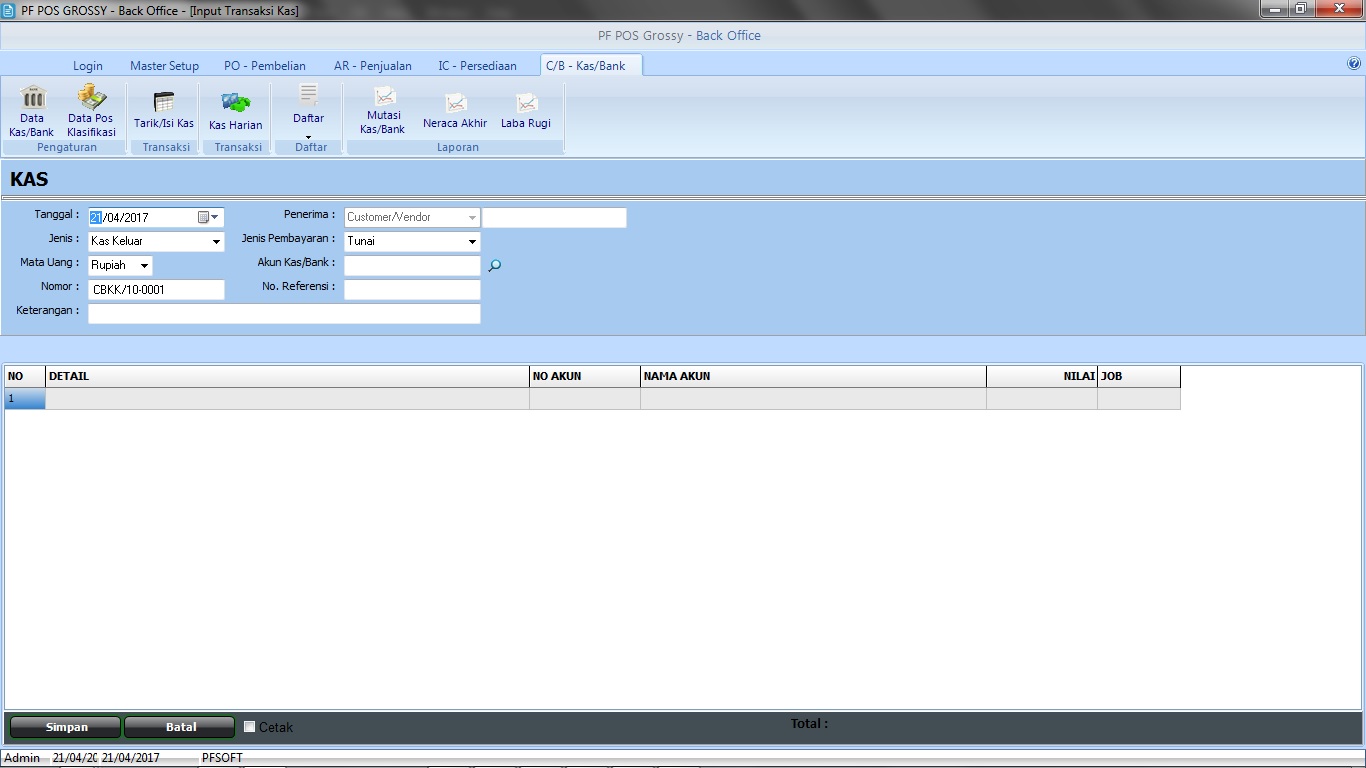Open Neraca Akhir report
Image resolution: width=1366 pixels, height=768 pixels.
(455, 110)
